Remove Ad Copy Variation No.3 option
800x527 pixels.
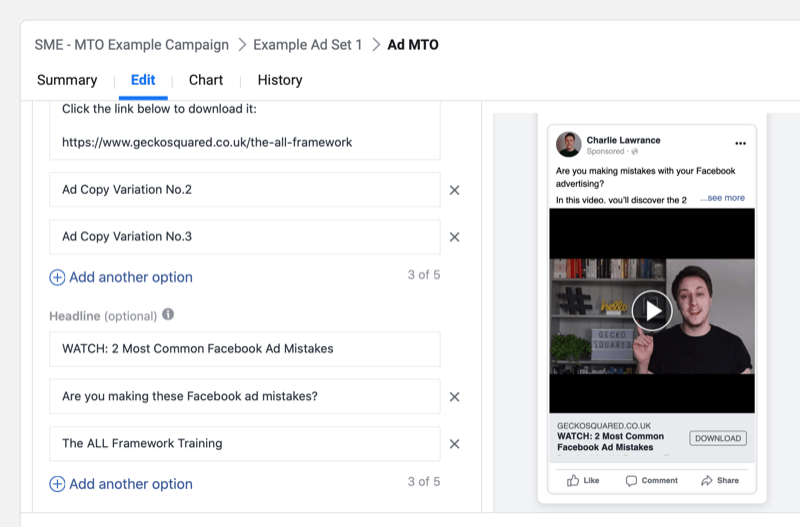454,237
